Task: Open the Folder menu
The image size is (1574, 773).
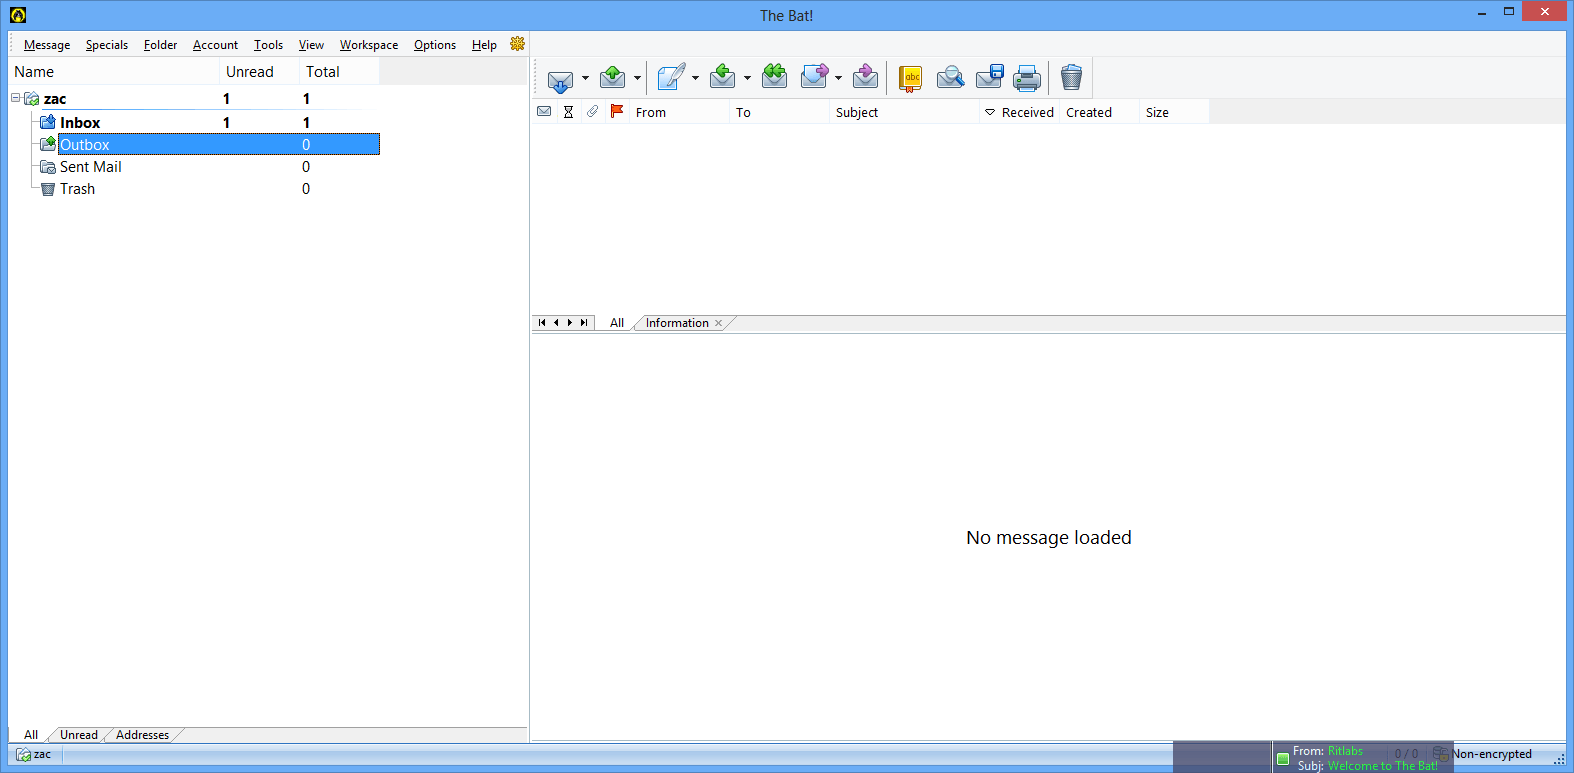Action: tap(160, 45)
